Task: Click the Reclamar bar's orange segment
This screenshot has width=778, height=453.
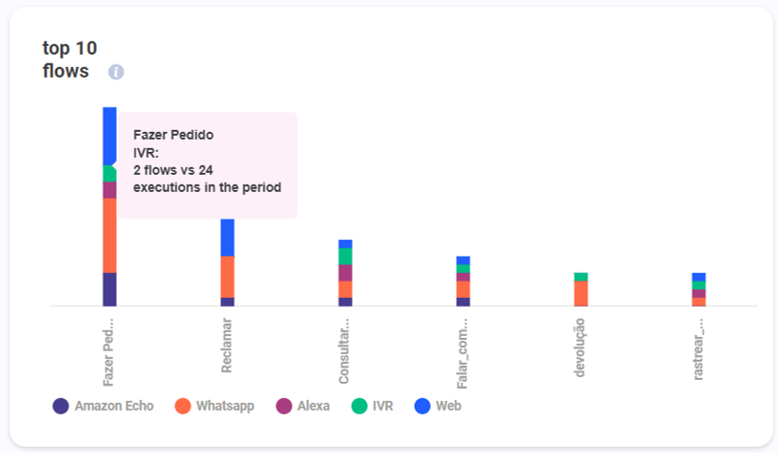Action: [x=227, y=276]
